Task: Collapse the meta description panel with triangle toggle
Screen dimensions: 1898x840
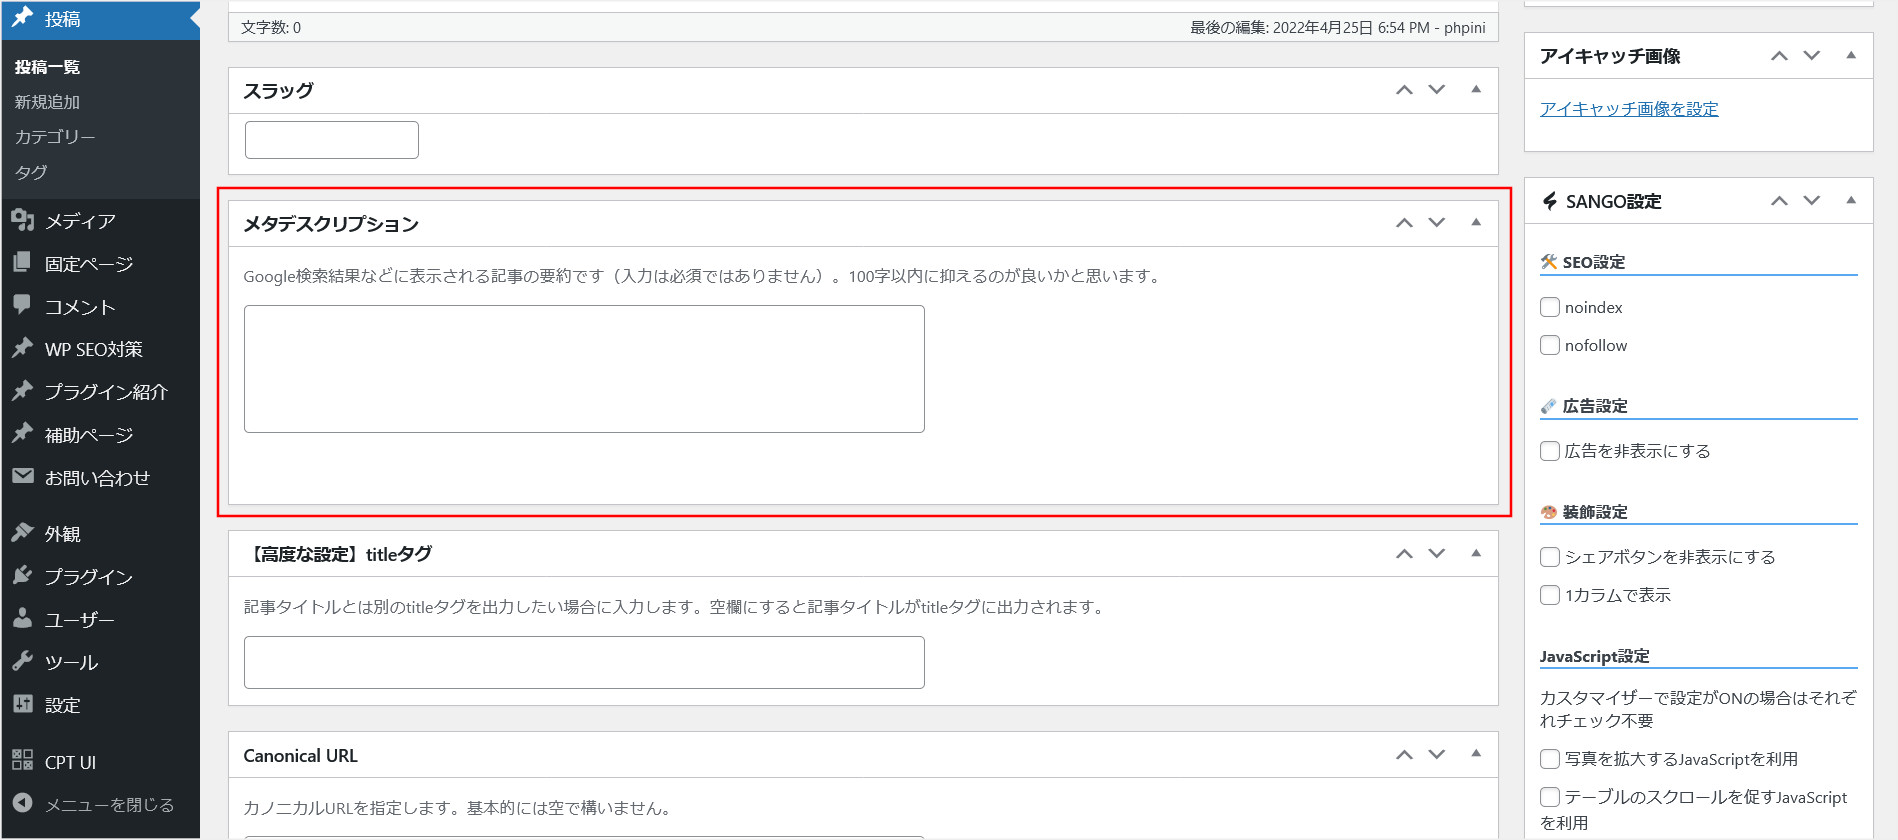Action: click(x=1476, y=223)
